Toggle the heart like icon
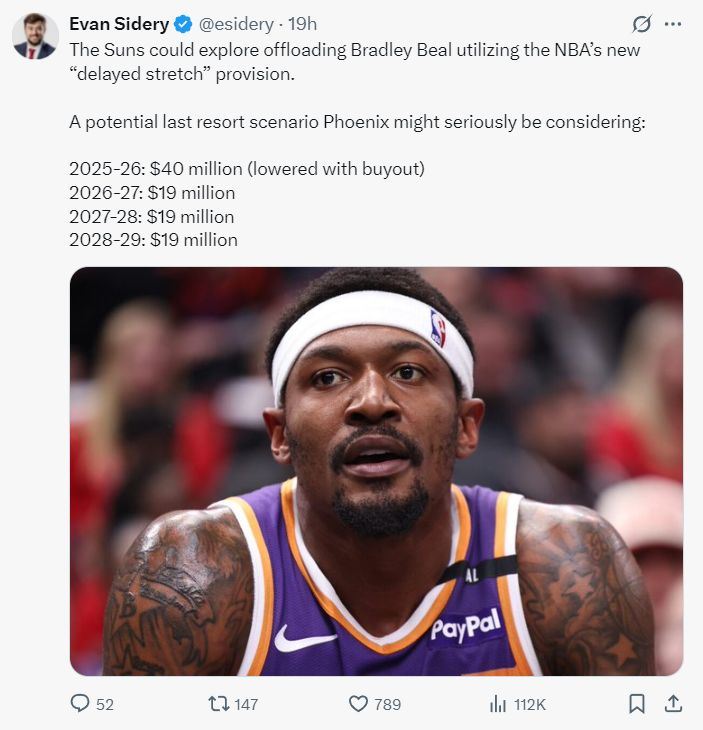 point(358,703)
